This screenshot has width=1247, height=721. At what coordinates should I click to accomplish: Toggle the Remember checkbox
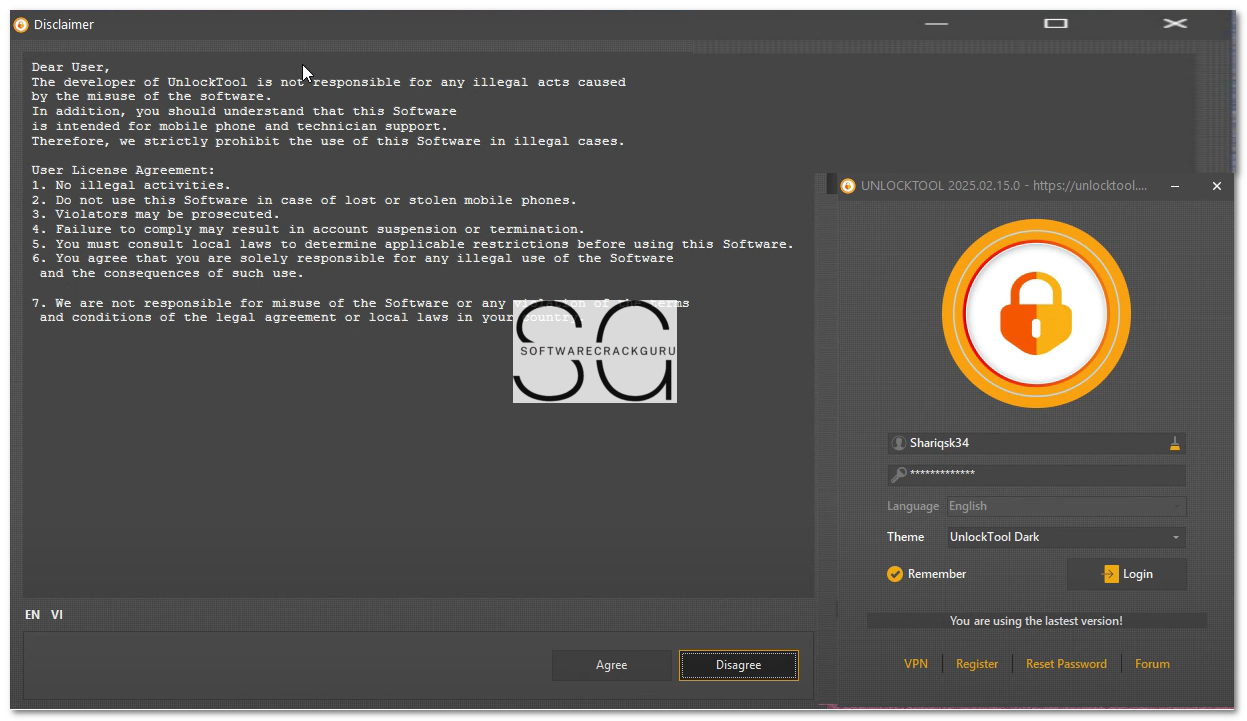pos(895,574)
